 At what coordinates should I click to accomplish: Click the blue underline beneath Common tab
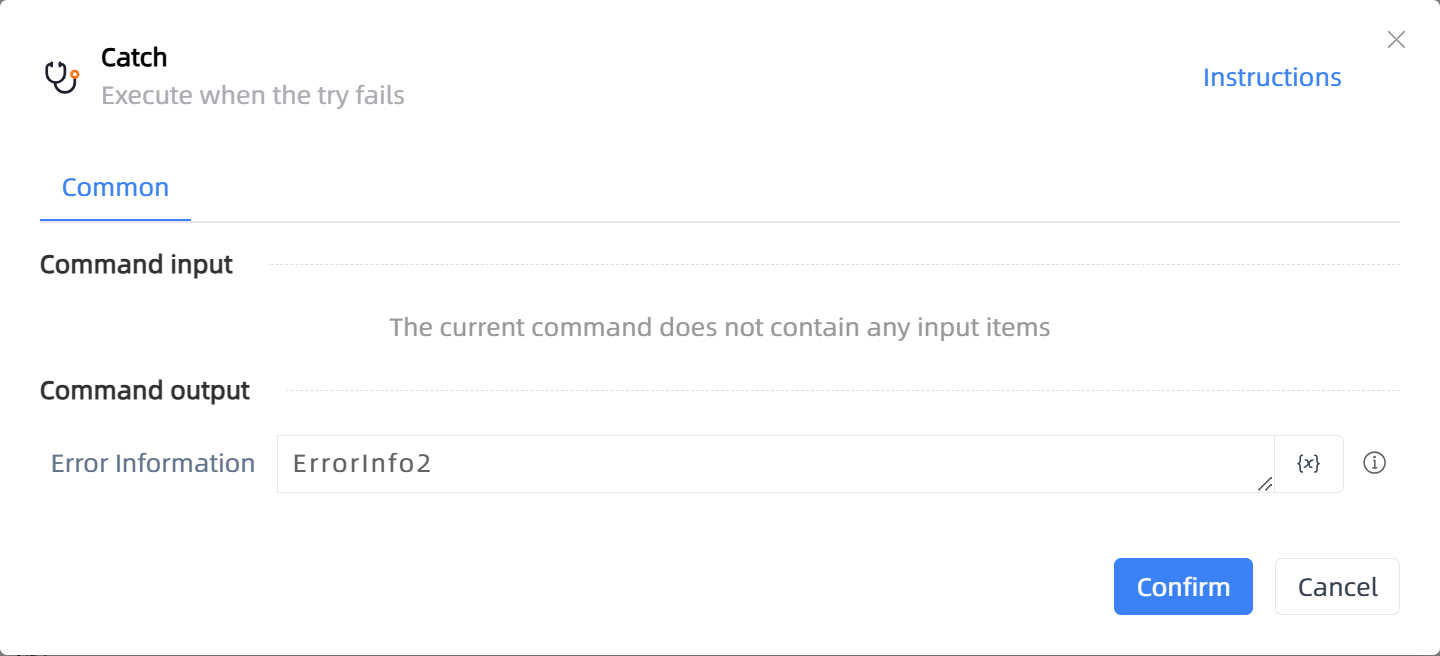click(x=115, y=220)
